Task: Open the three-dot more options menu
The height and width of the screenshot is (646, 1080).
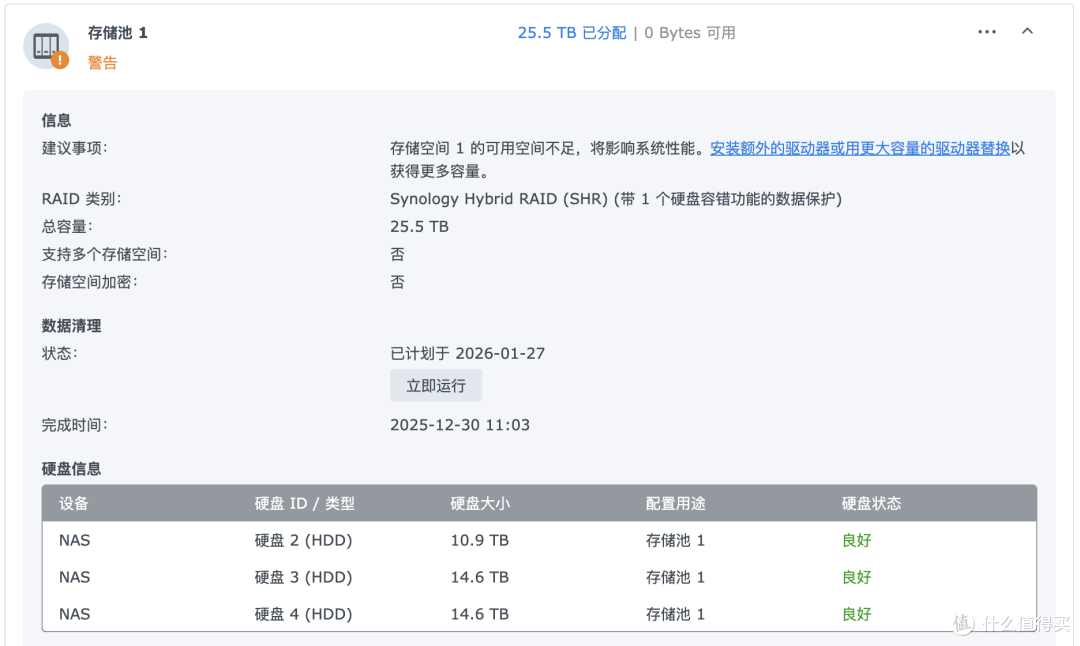Action: [x=986, y=32]
